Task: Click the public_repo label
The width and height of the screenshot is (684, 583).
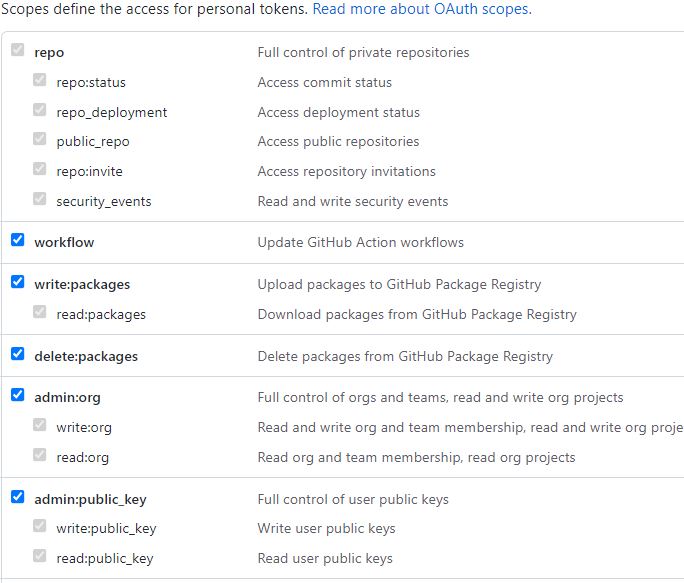Action: coord(93,142)
